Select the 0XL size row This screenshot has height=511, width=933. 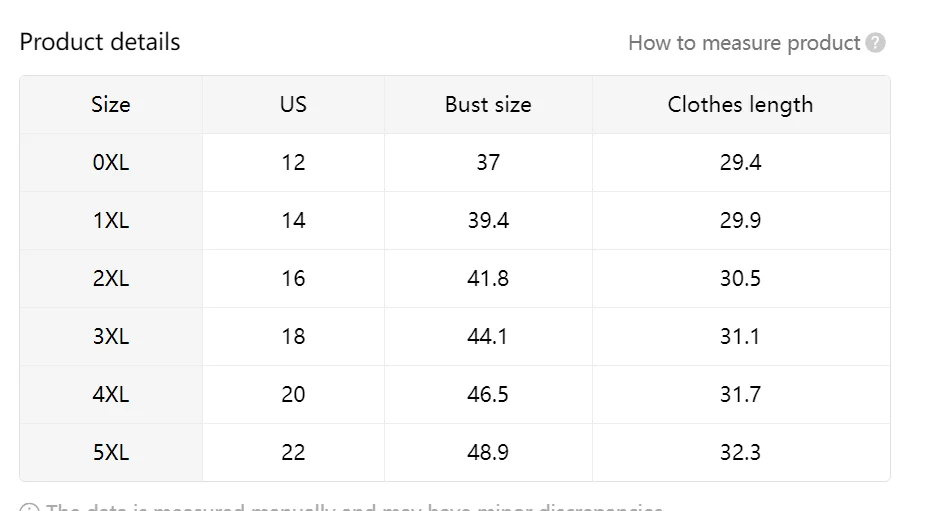pos(110,163)
